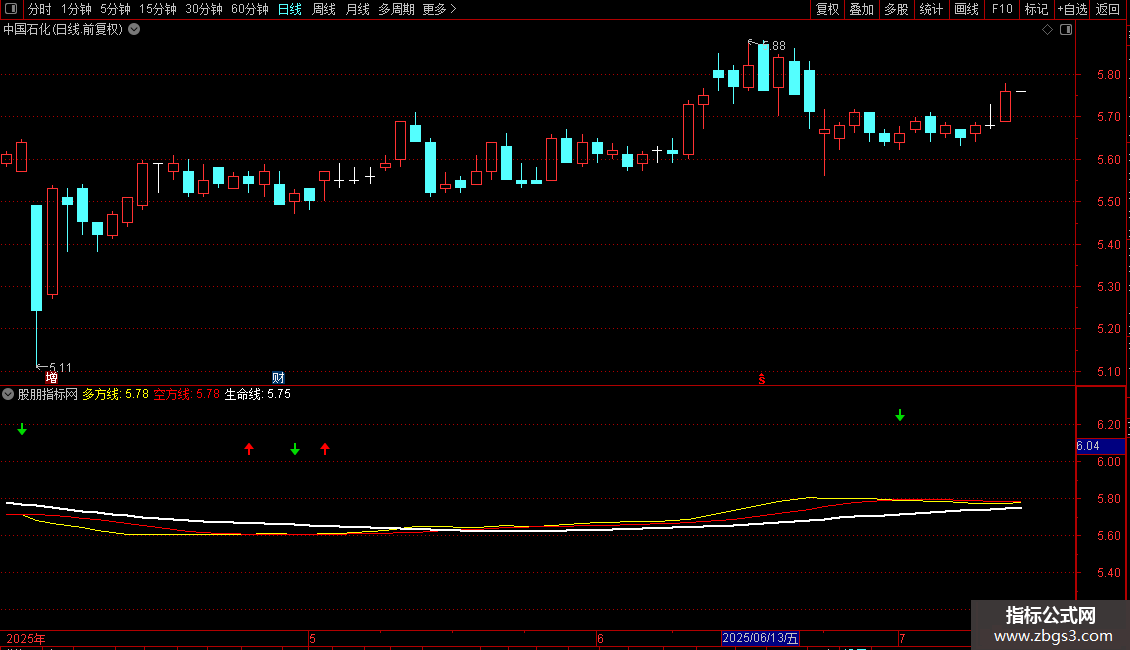
Task: Click the 增 event marker
Action: coord(51,378)
